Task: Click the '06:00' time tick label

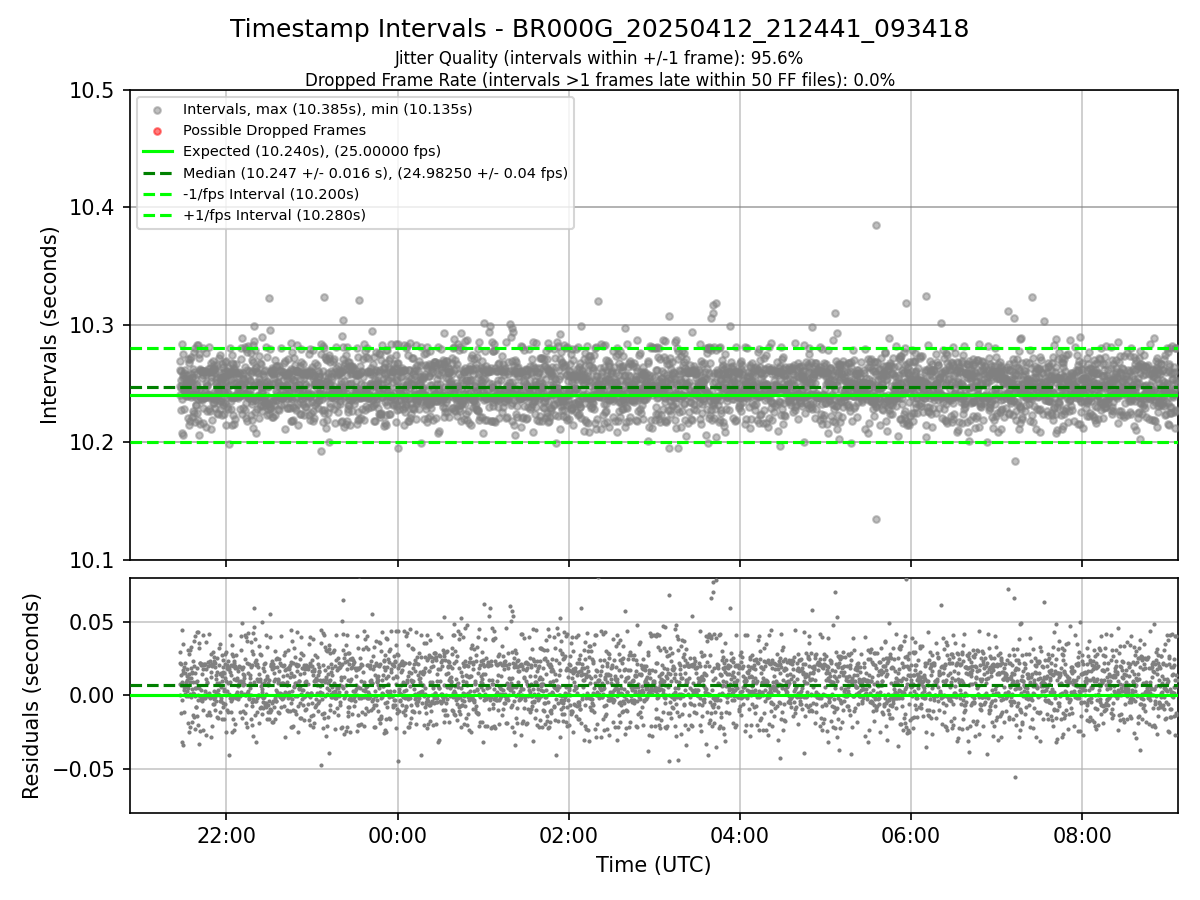Action: tap(911, 834)
